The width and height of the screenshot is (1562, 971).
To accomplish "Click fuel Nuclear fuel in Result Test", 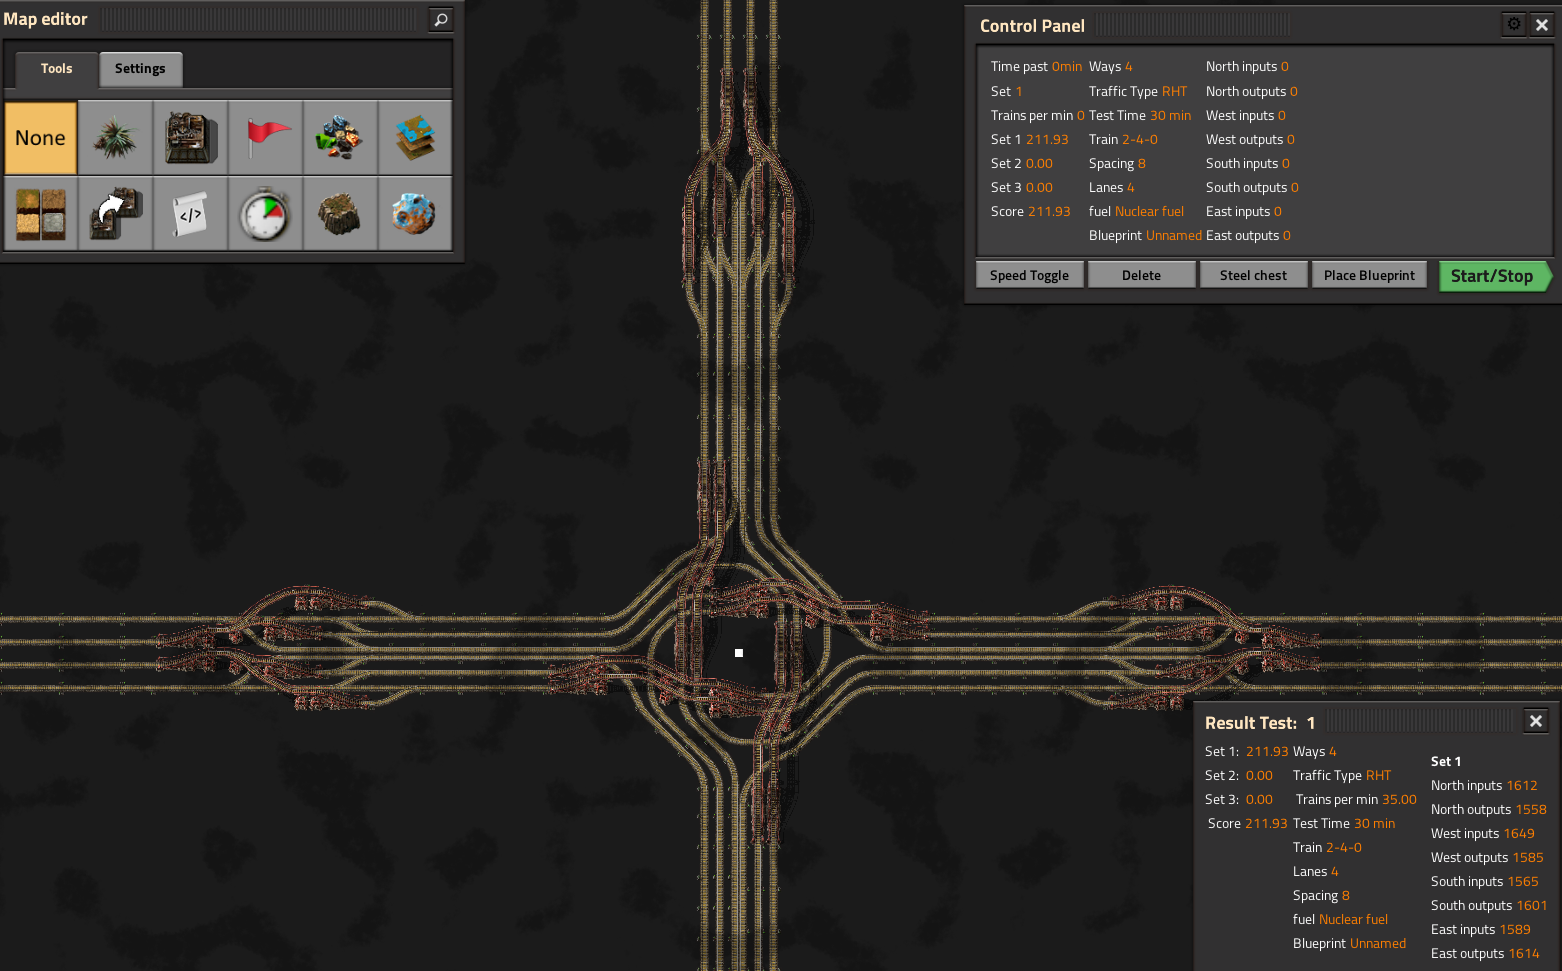I will (x=1340, y=920).
